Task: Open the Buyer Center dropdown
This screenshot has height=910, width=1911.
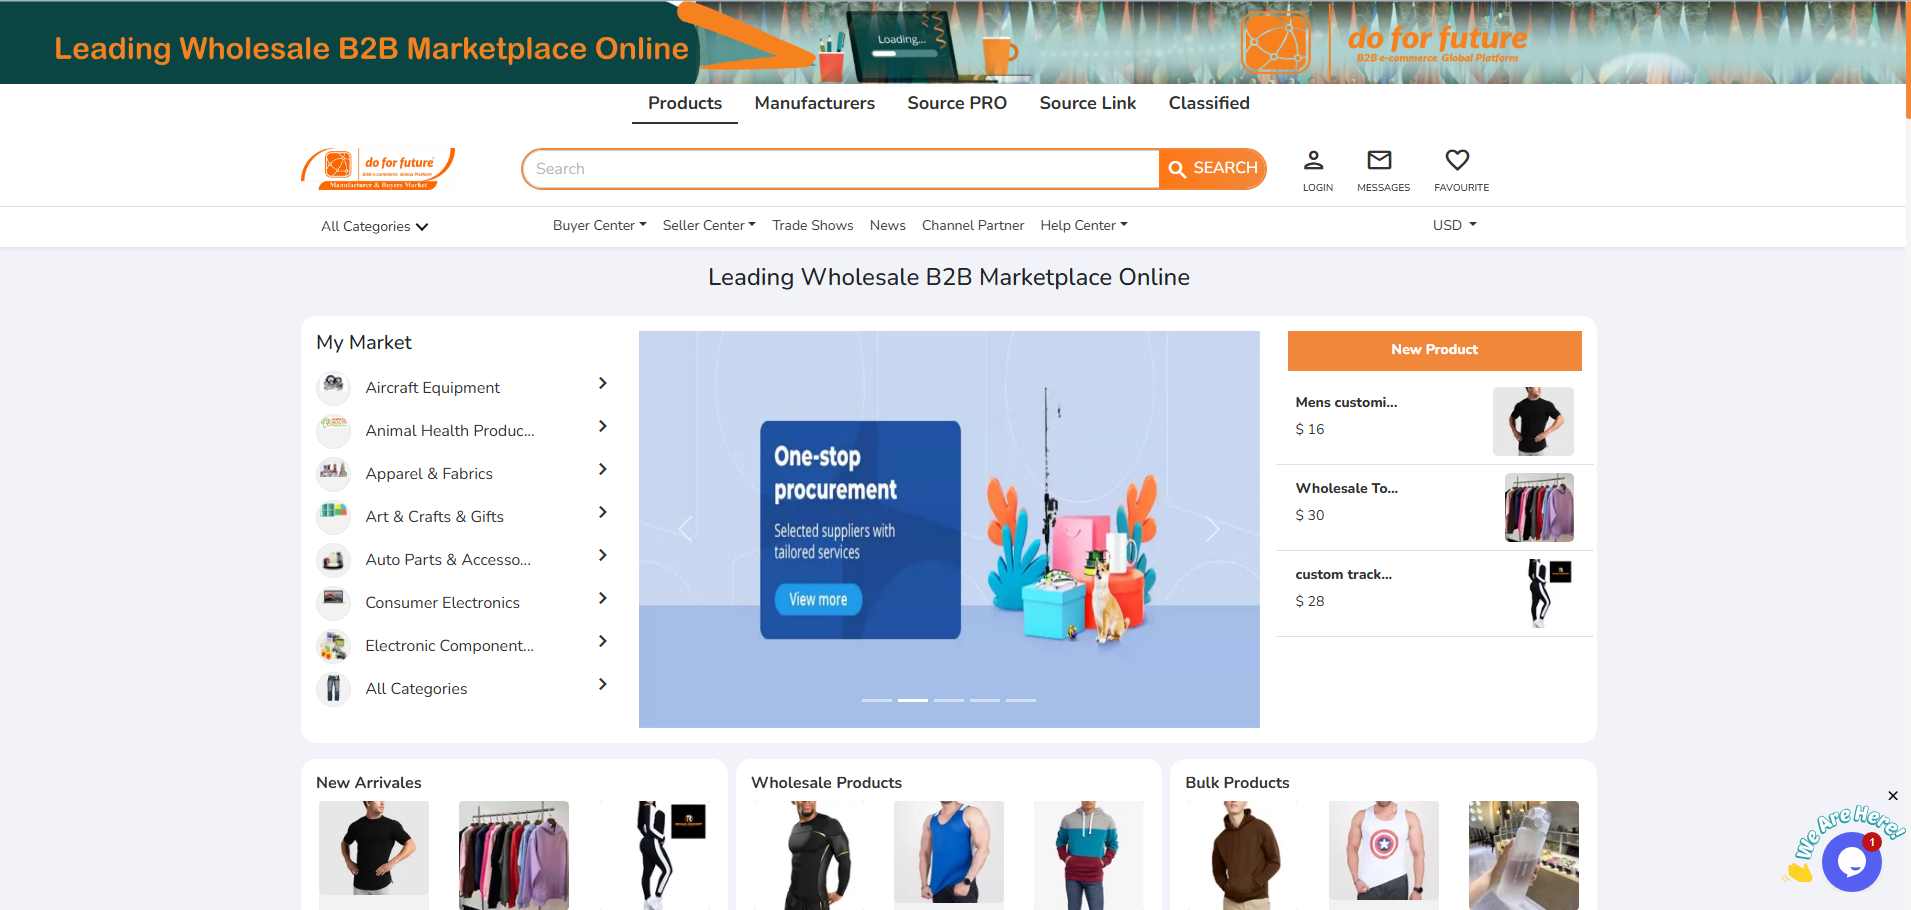Action: pyautogui.click(x=599, y=225)
